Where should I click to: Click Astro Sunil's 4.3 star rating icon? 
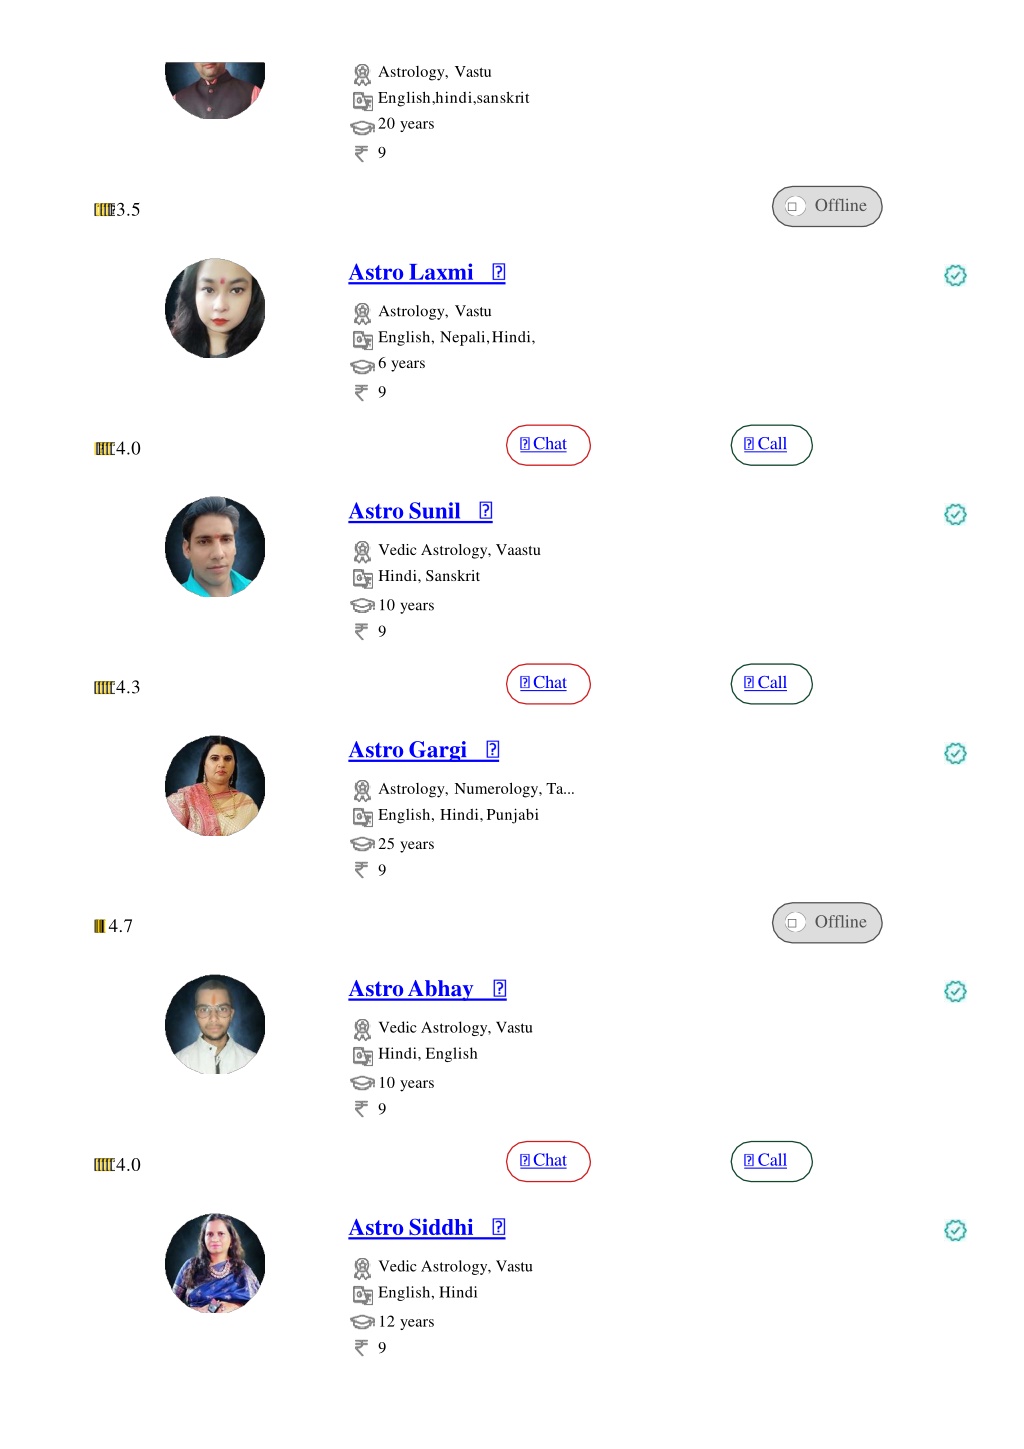click(104, 688)
